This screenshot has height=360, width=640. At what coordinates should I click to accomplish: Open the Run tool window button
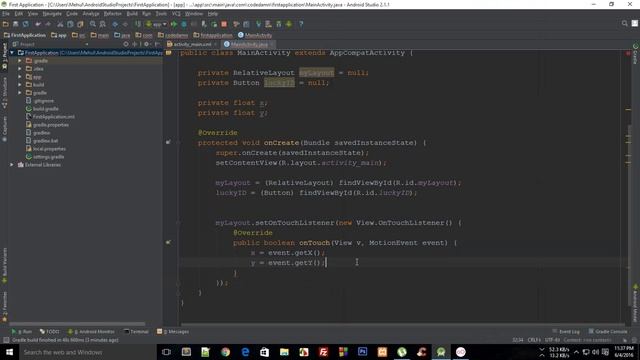pyautogui.click(x=22, y=331)
